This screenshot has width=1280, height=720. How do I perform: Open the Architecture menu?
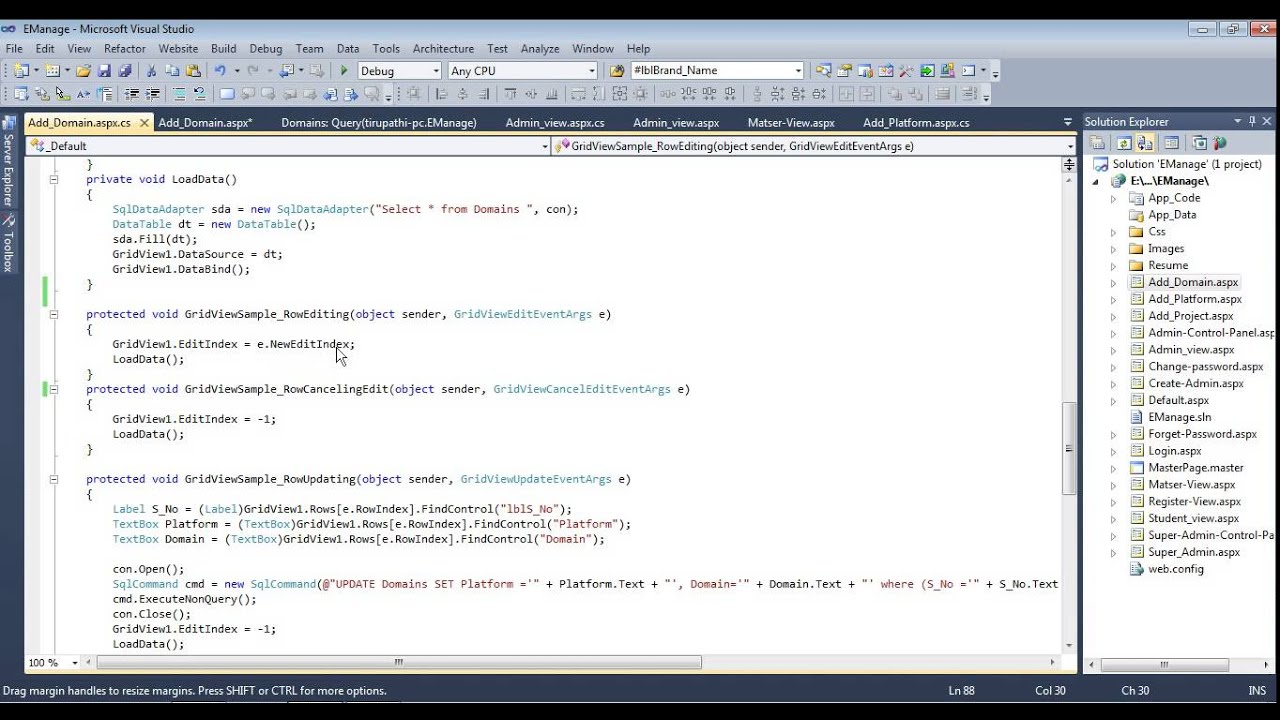443,48
